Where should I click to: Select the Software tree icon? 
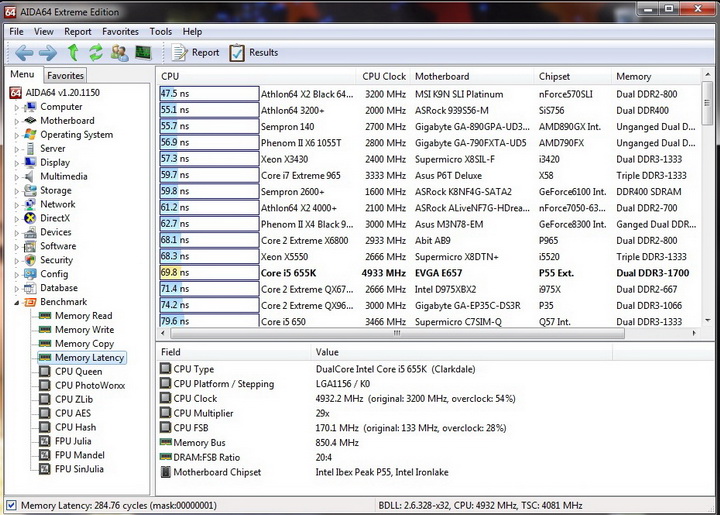point(30,246)
